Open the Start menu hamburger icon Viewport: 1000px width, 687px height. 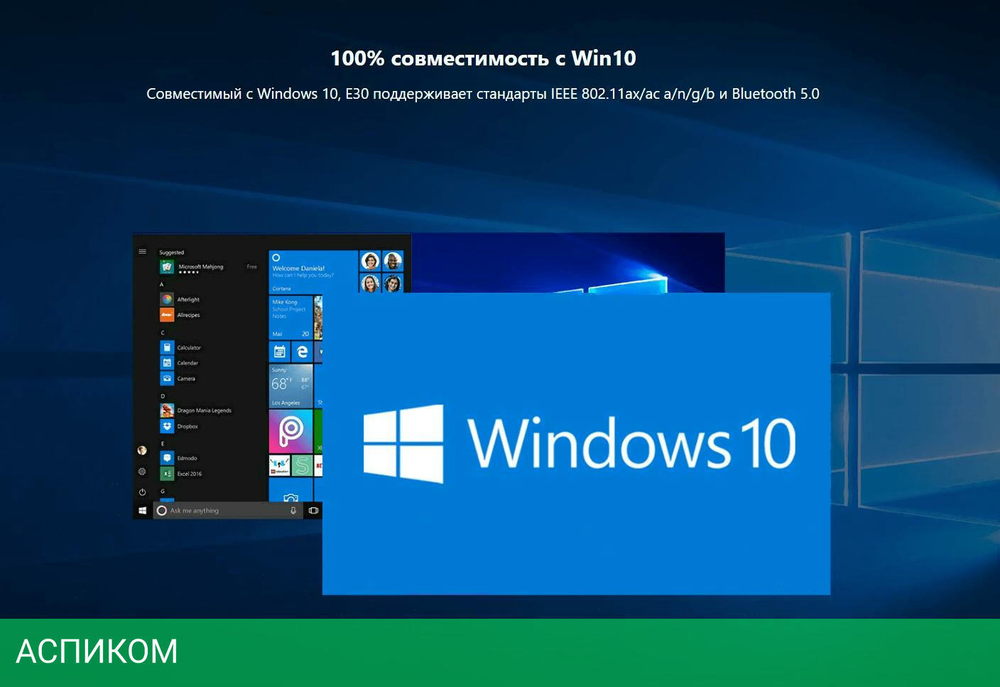[142, 252]
